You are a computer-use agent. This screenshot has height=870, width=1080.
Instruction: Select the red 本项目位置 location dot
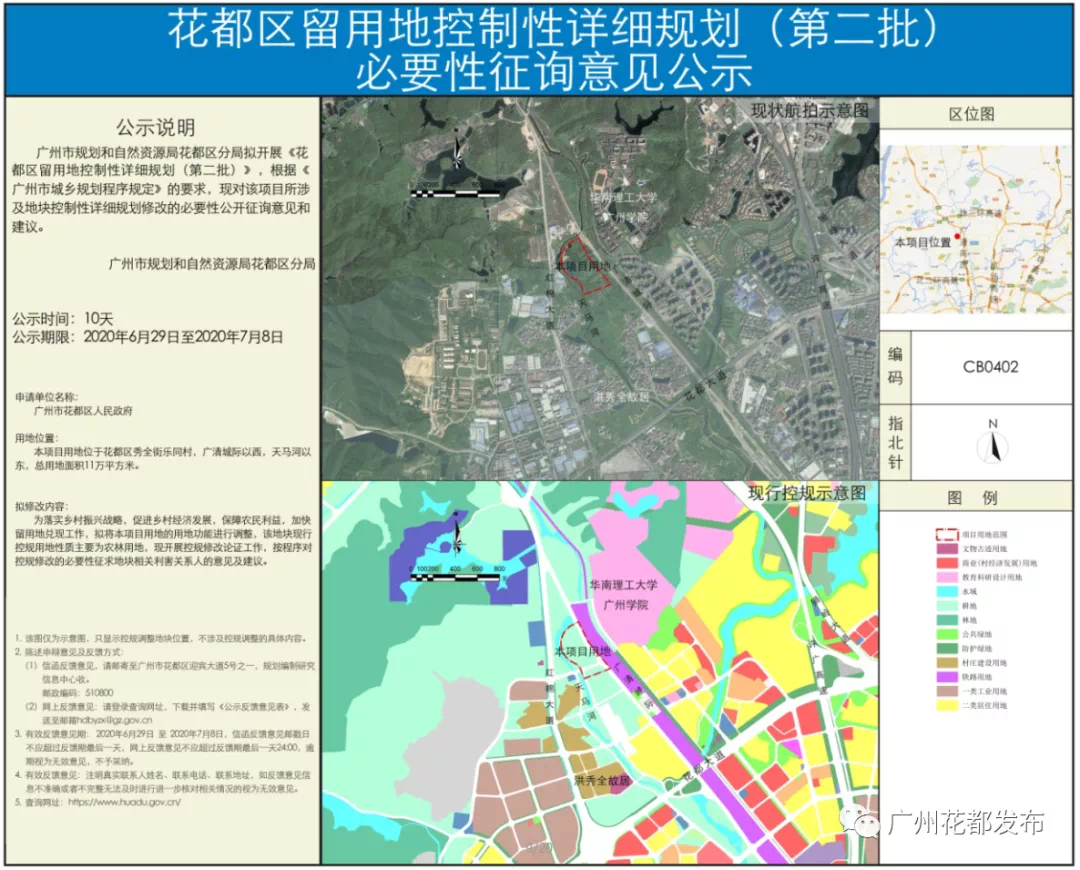958,236
